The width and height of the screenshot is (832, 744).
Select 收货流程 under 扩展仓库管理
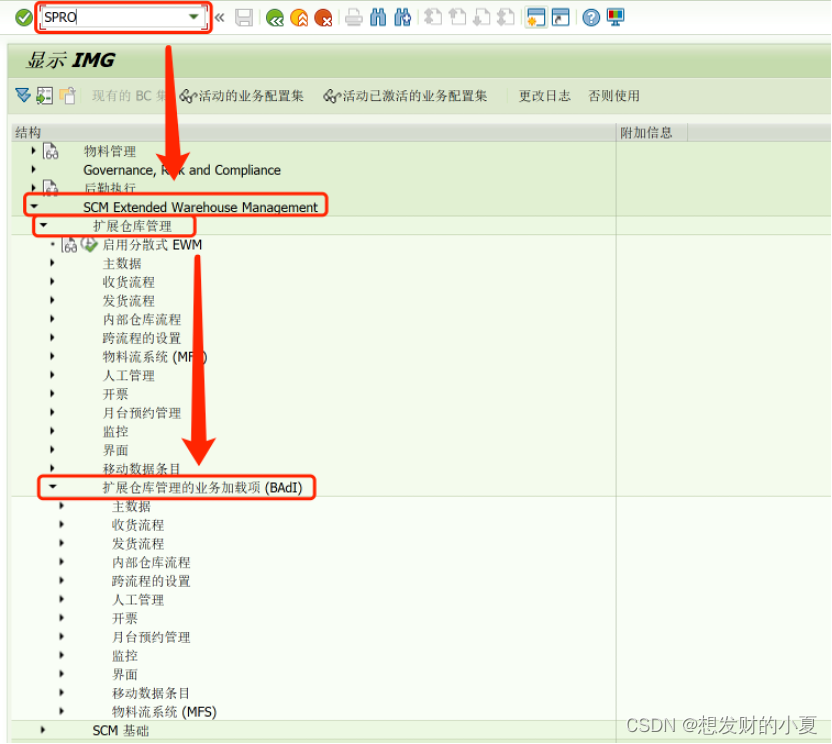(129, 282)
